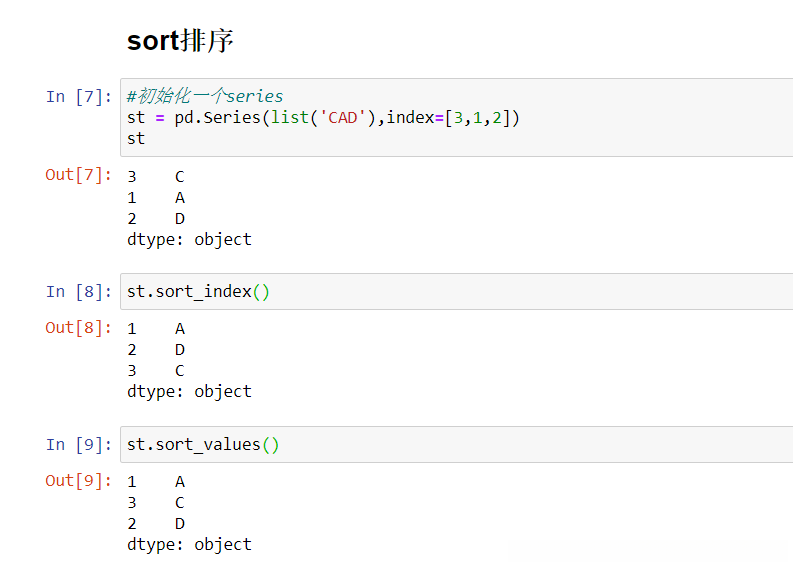This screenshot has width=793, height=571.
Task: Place cursor in the pd.Series assignment line
Action: 323,117
